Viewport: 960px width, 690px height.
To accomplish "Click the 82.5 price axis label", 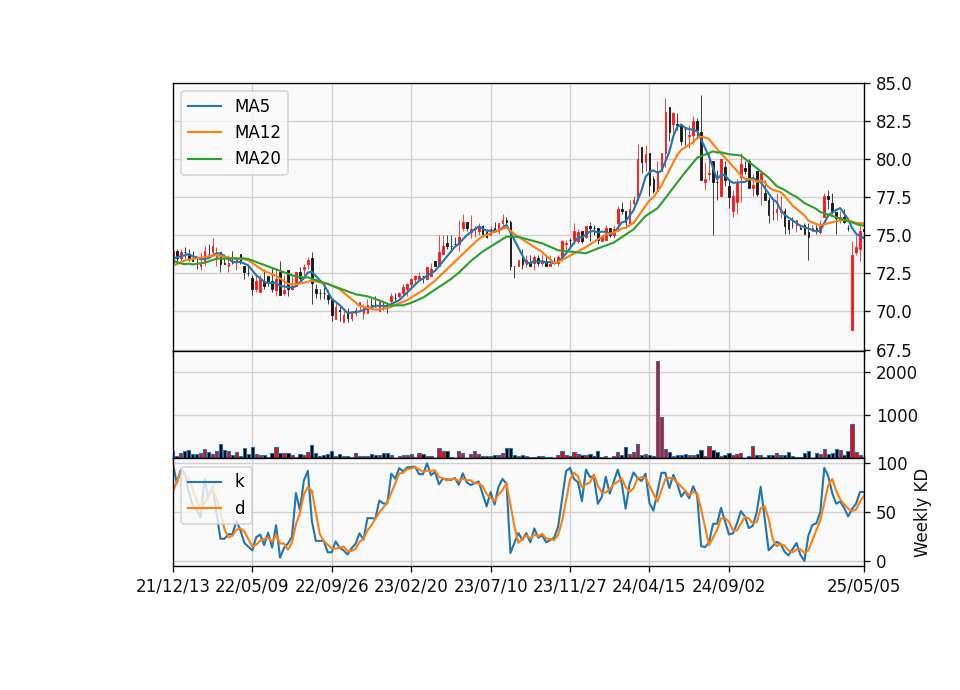I will click(893, 122).
